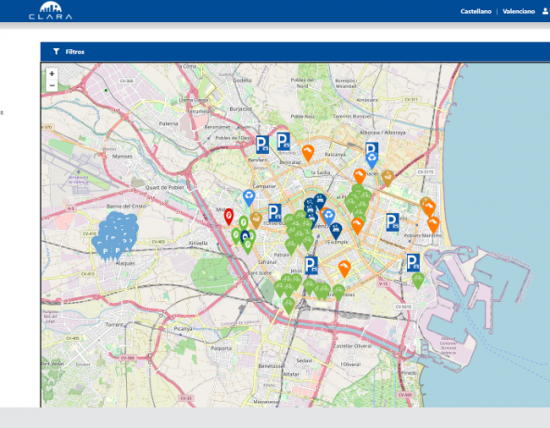Viewport: 550px width, 428px height.
Task: Switch language to Castellano
Action: (x=476, y=12)
